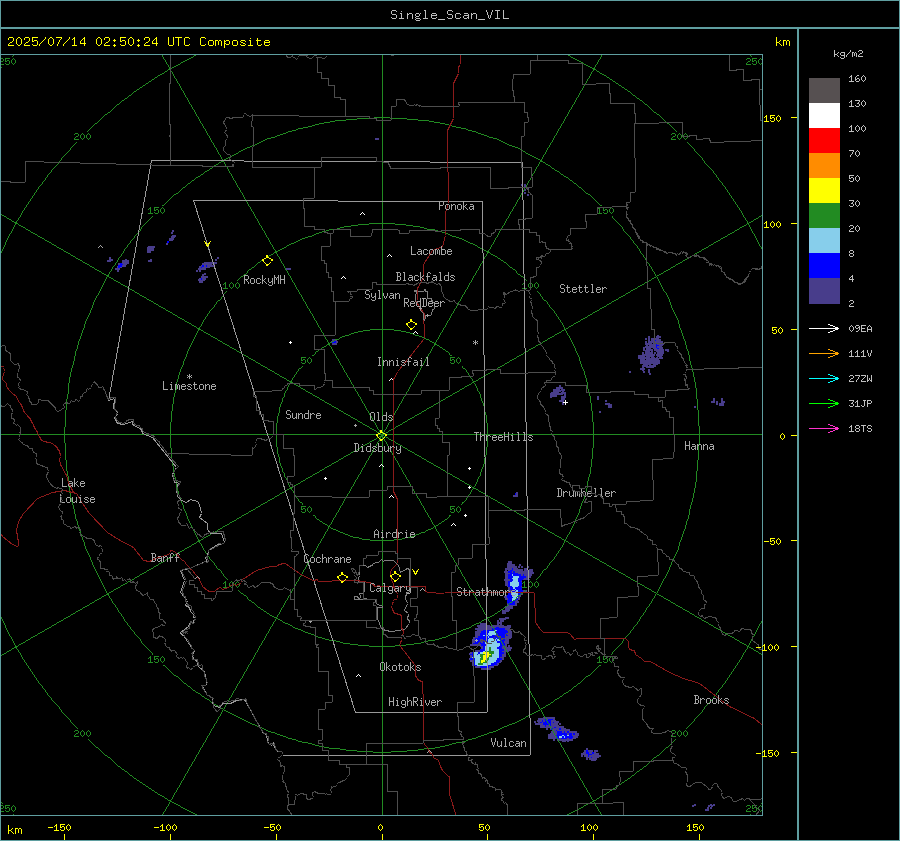Click the Lake Louise label
900x841 pixels.
point(77,491)
